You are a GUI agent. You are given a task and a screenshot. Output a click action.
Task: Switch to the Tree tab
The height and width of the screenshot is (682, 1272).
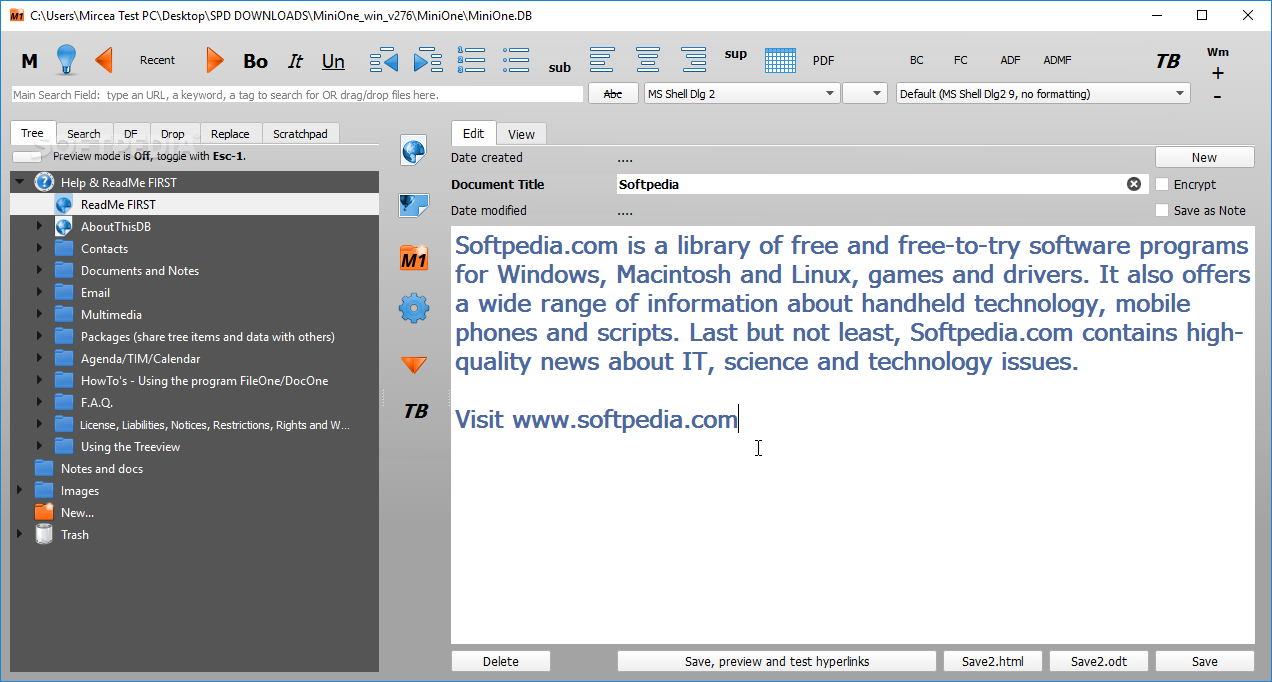33,133
